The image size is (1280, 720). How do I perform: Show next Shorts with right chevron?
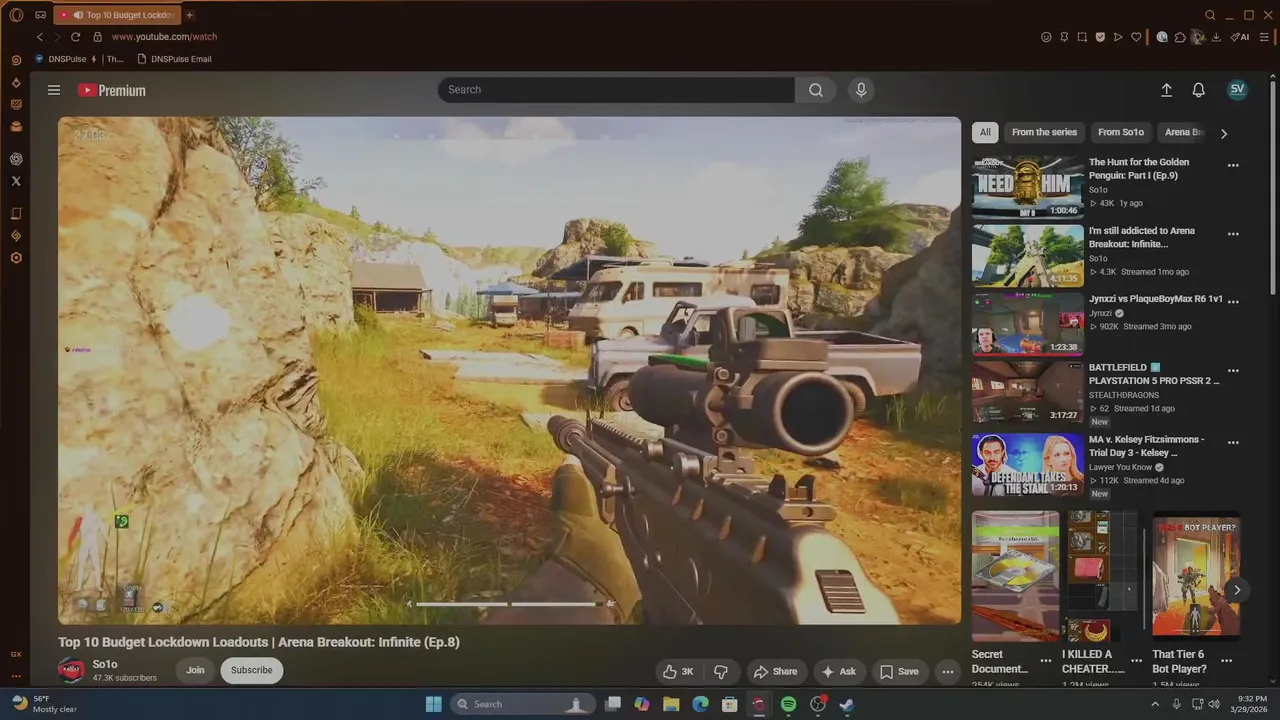[1237, 590]
